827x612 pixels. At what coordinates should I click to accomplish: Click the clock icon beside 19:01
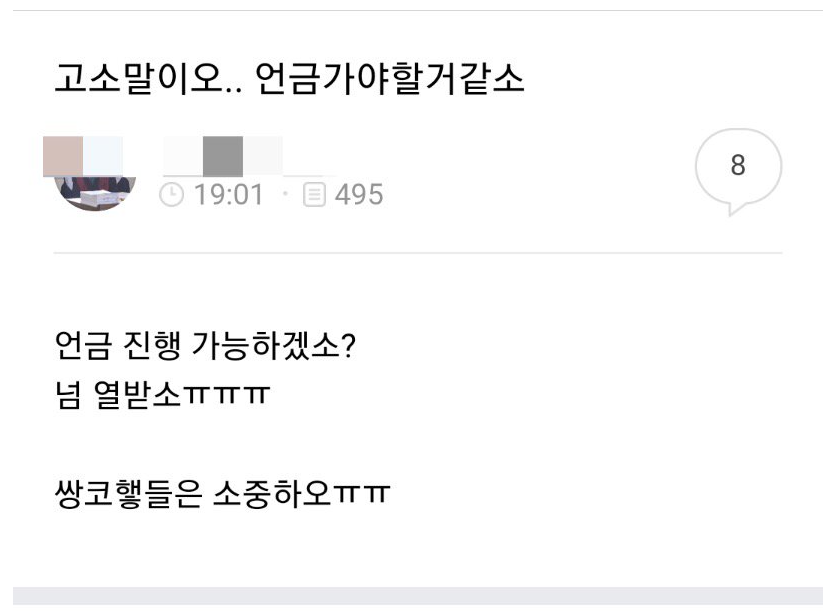click(171, 195)
